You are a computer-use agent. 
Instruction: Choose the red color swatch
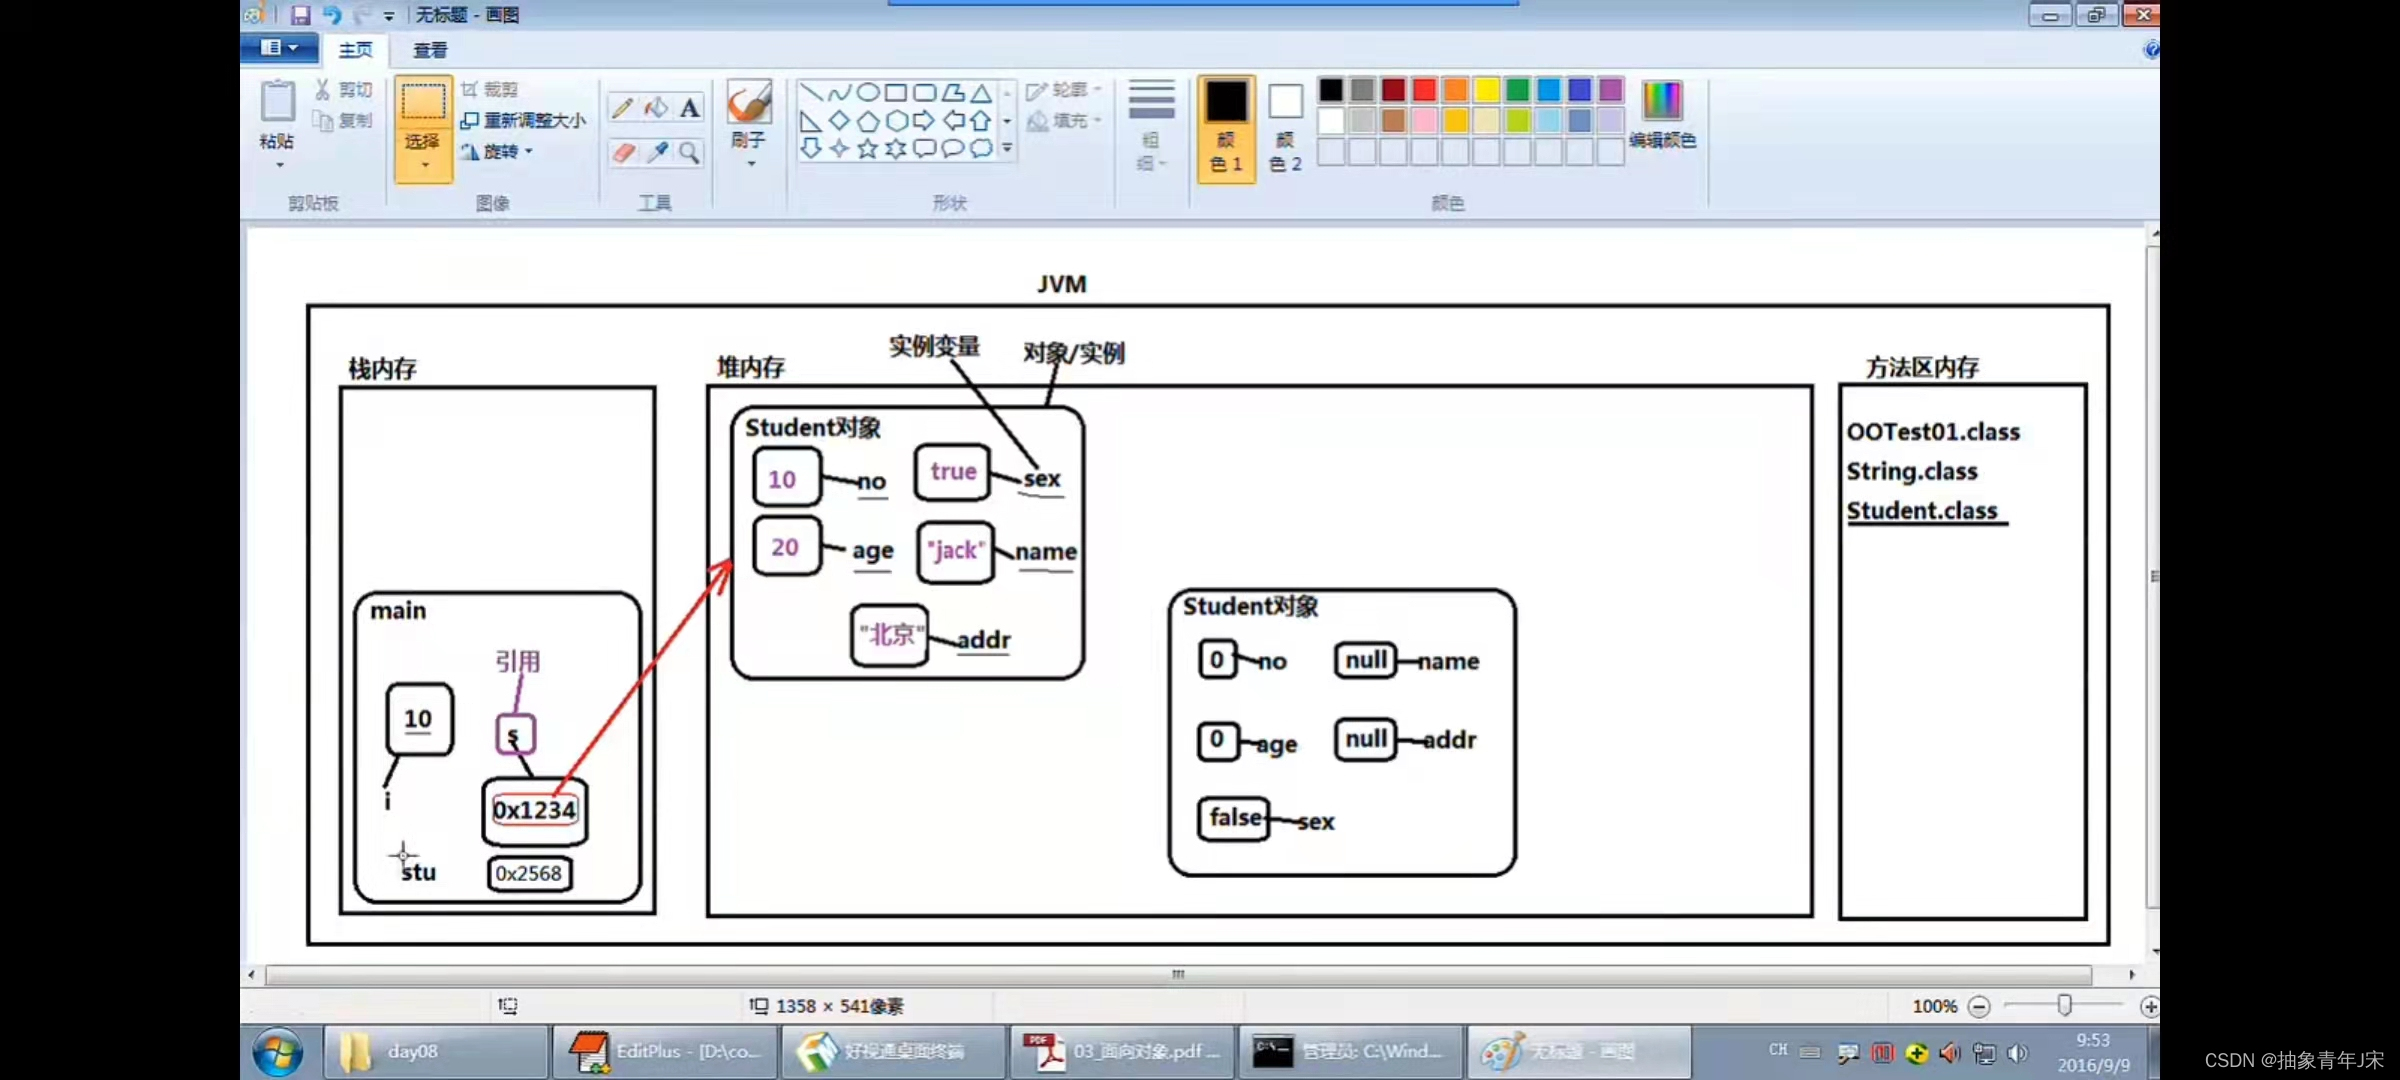1424,90
